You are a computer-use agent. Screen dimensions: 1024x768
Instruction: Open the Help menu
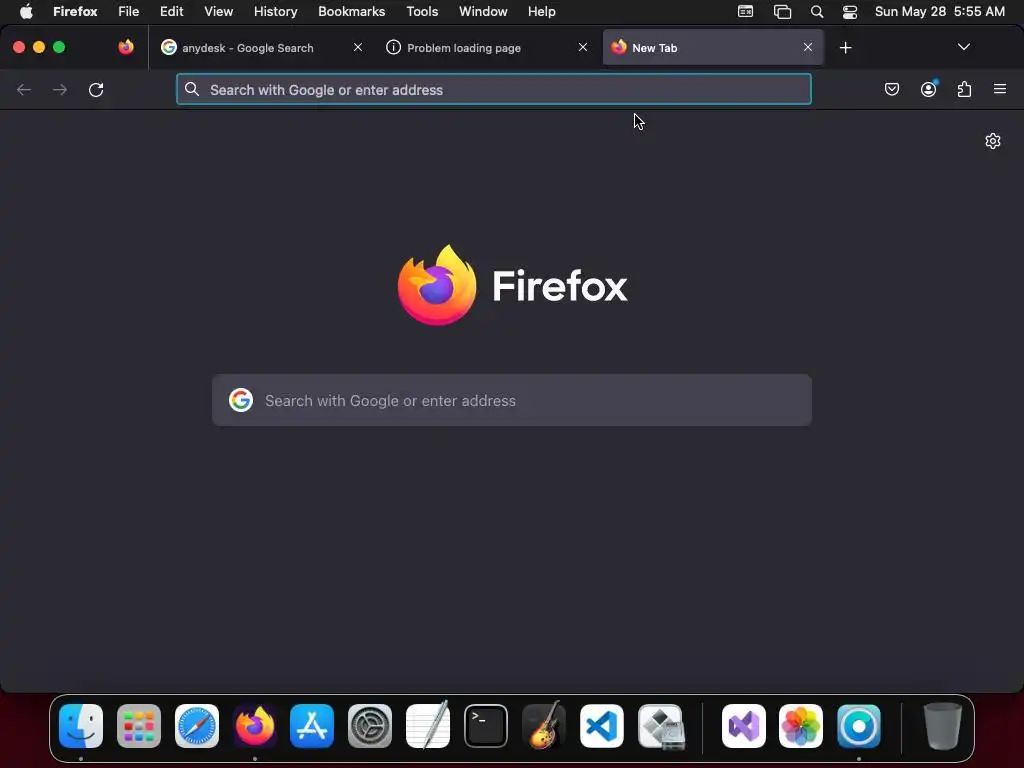(x=542, y=12)
